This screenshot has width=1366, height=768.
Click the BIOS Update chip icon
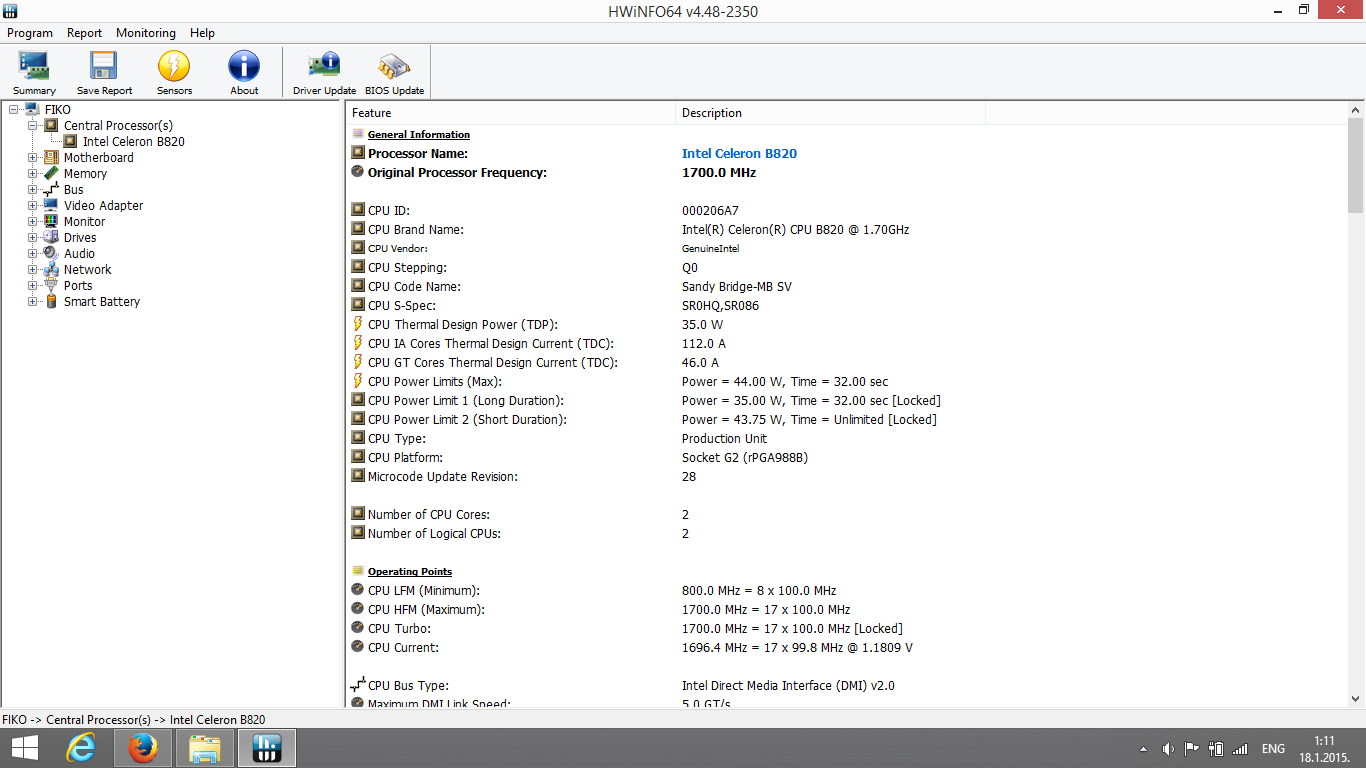(x=394, y=72)
